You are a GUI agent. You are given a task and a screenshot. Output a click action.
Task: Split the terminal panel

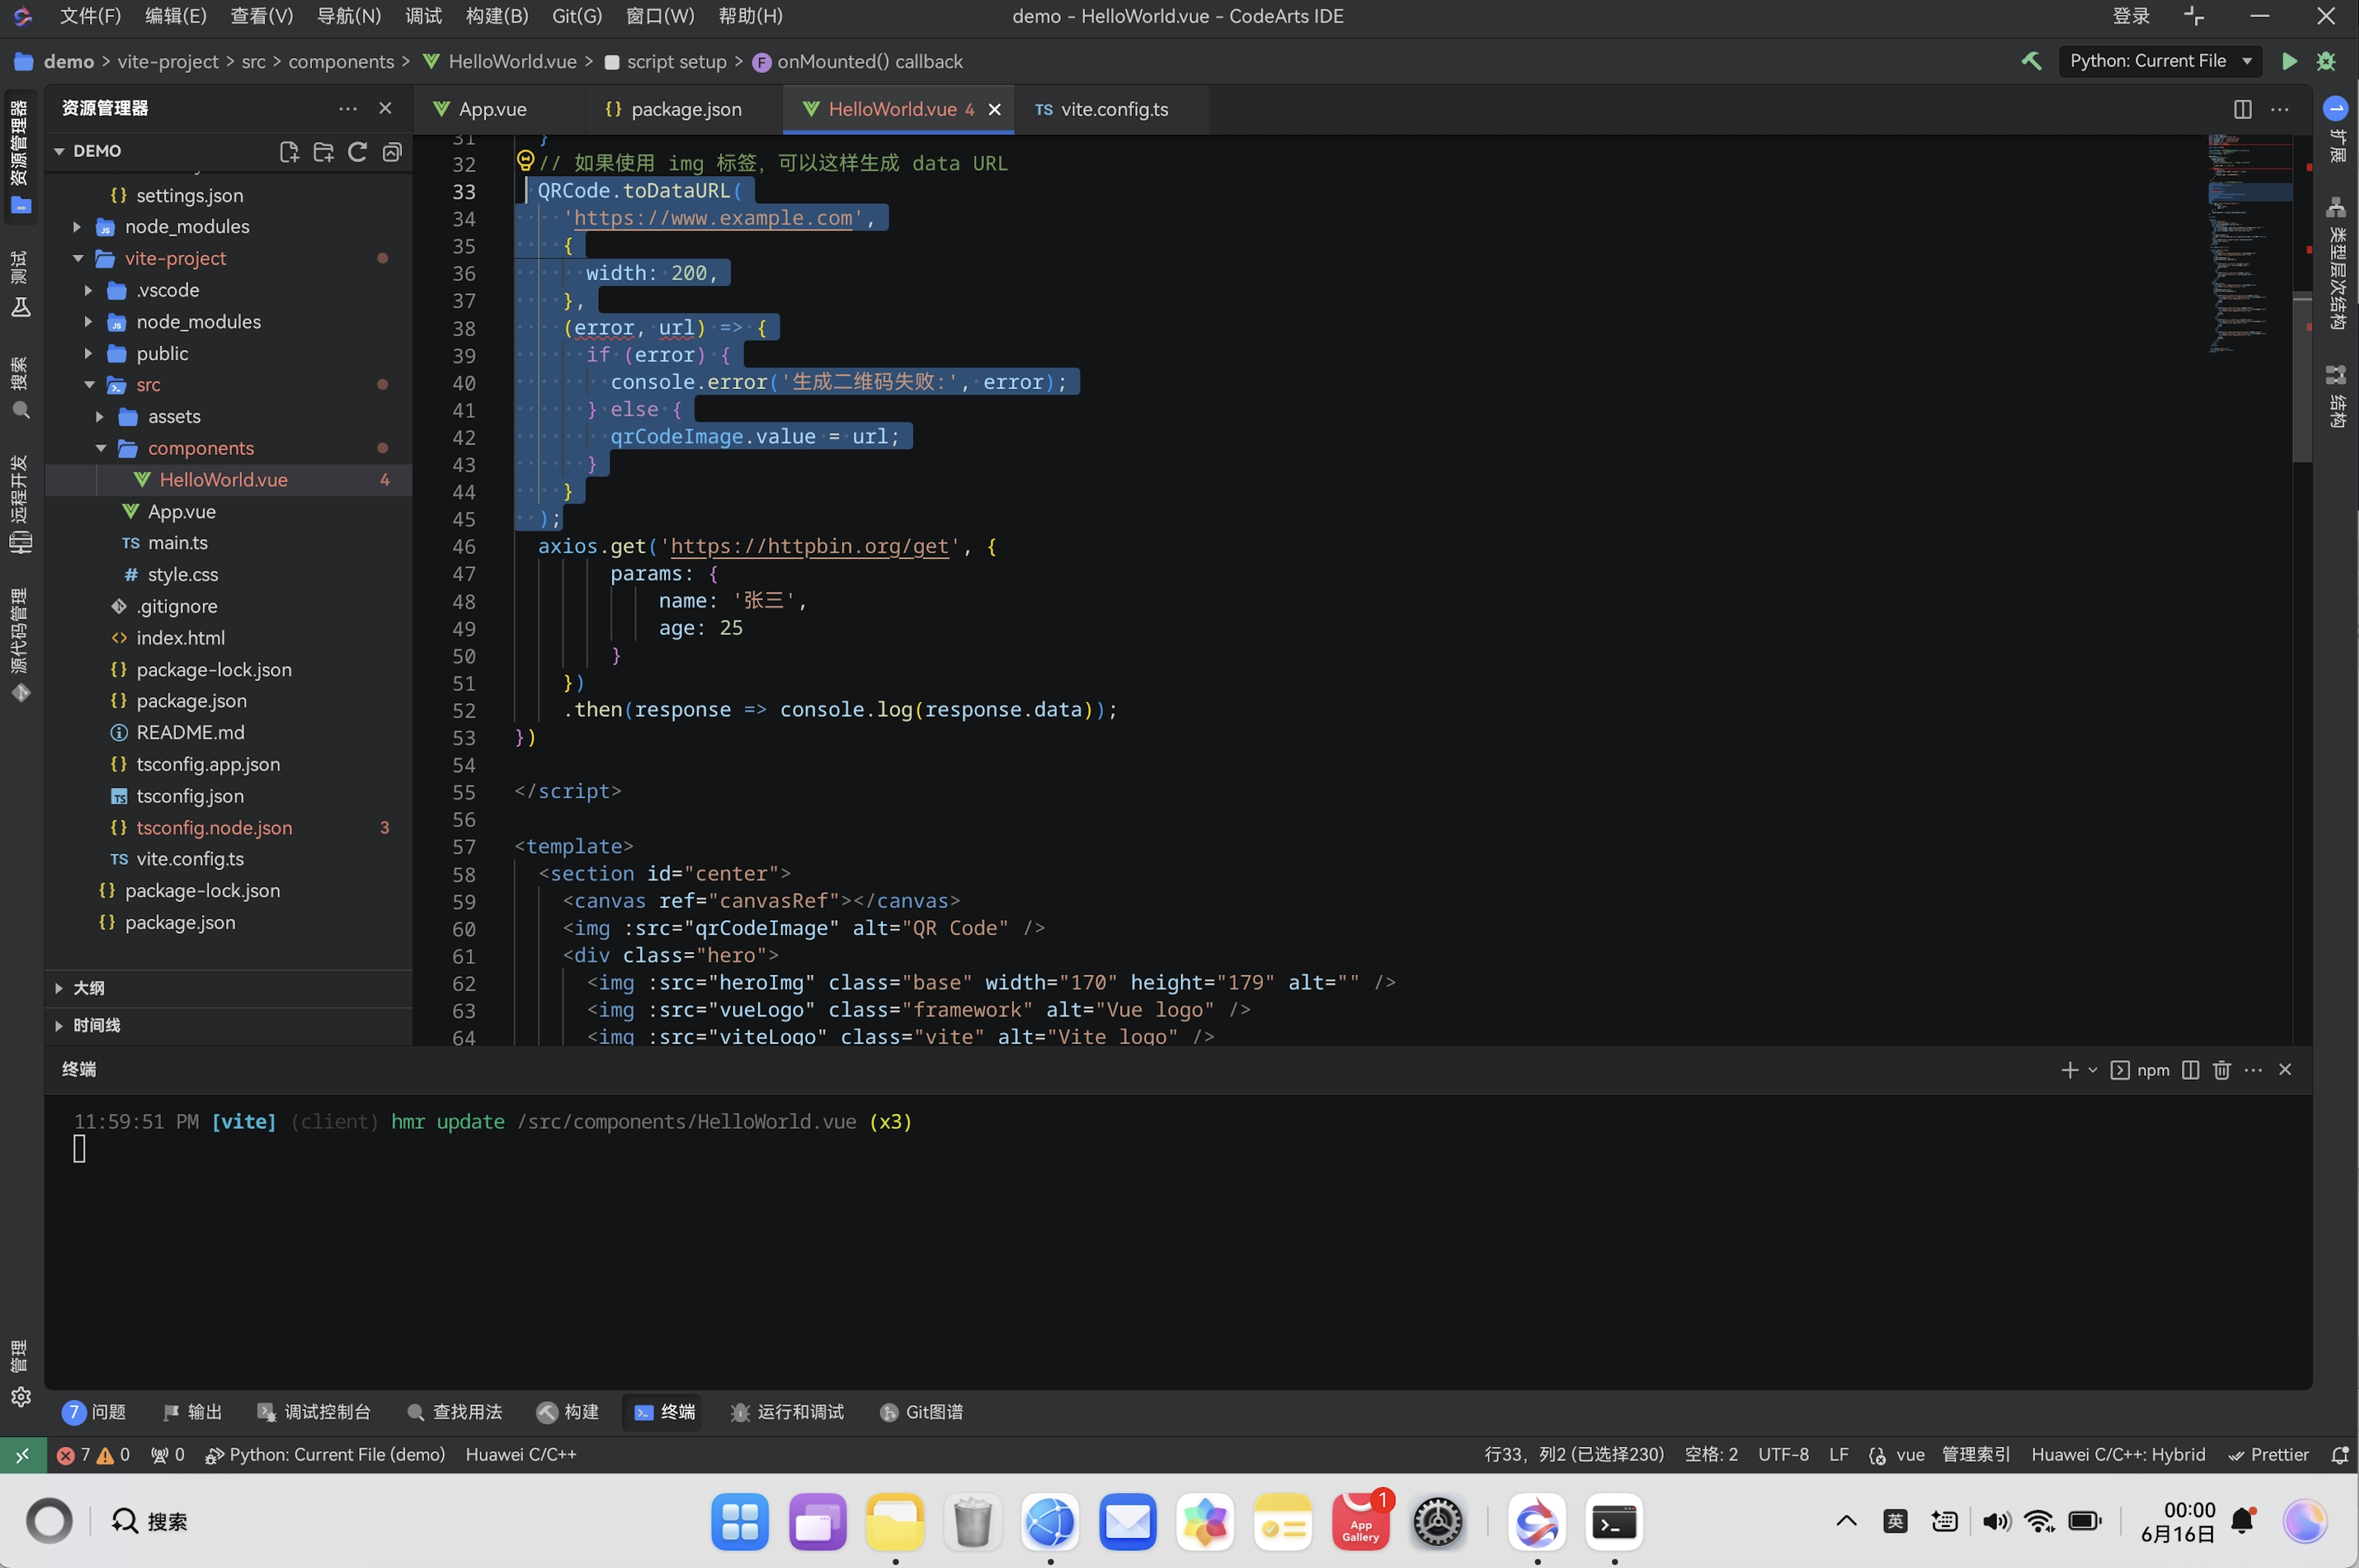2190,1070
